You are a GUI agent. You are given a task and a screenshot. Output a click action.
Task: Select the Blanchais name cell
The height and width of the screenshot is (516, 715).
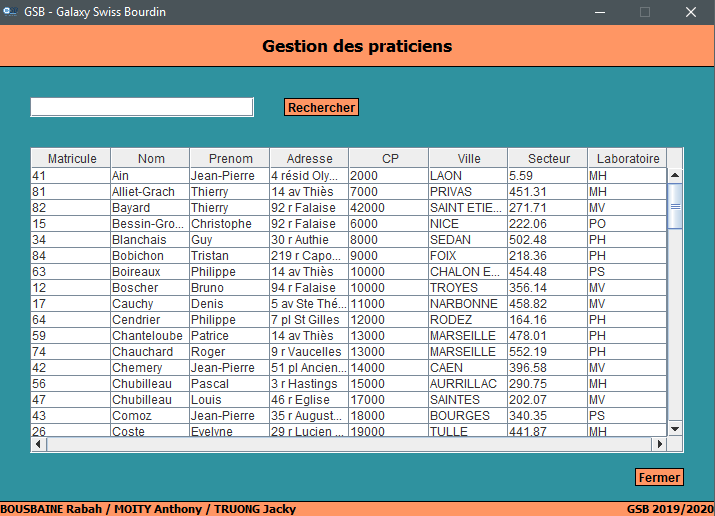(149, 240)
